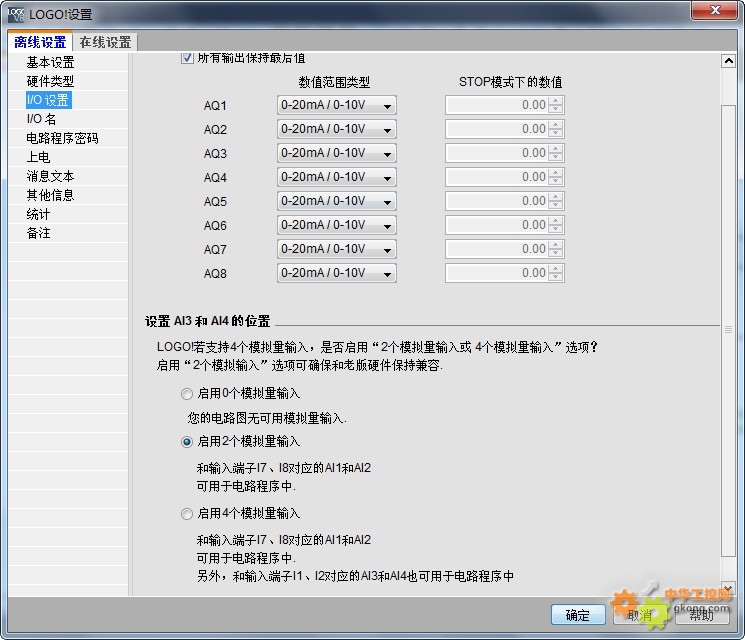Close the LOGO!设置 dialog
Image resolution: width=745 pixels, height=640 pixels.
pyautogui.click(x=715, y=10)
